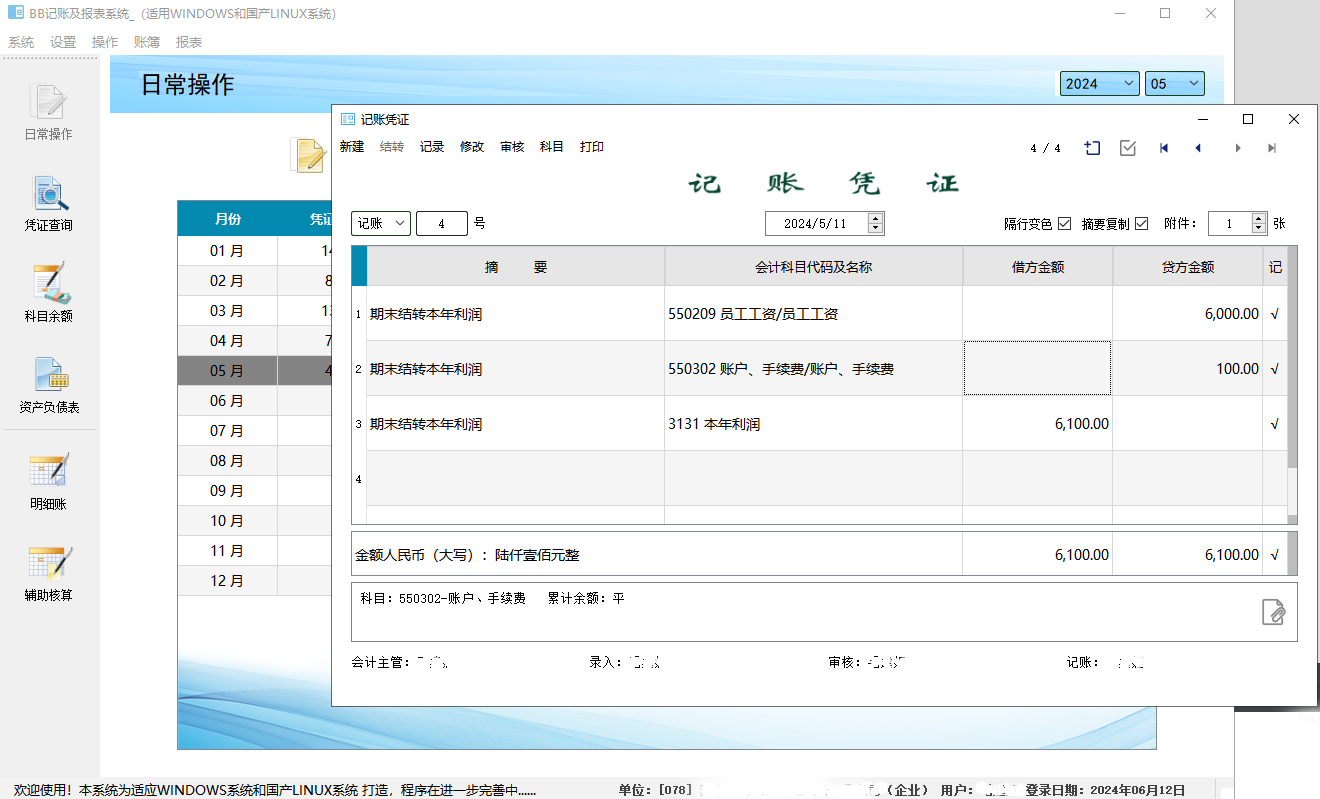This screenshot has height=799, width=1320.
Task: Open the 操作 menu
Action: (x=105, y=42)
